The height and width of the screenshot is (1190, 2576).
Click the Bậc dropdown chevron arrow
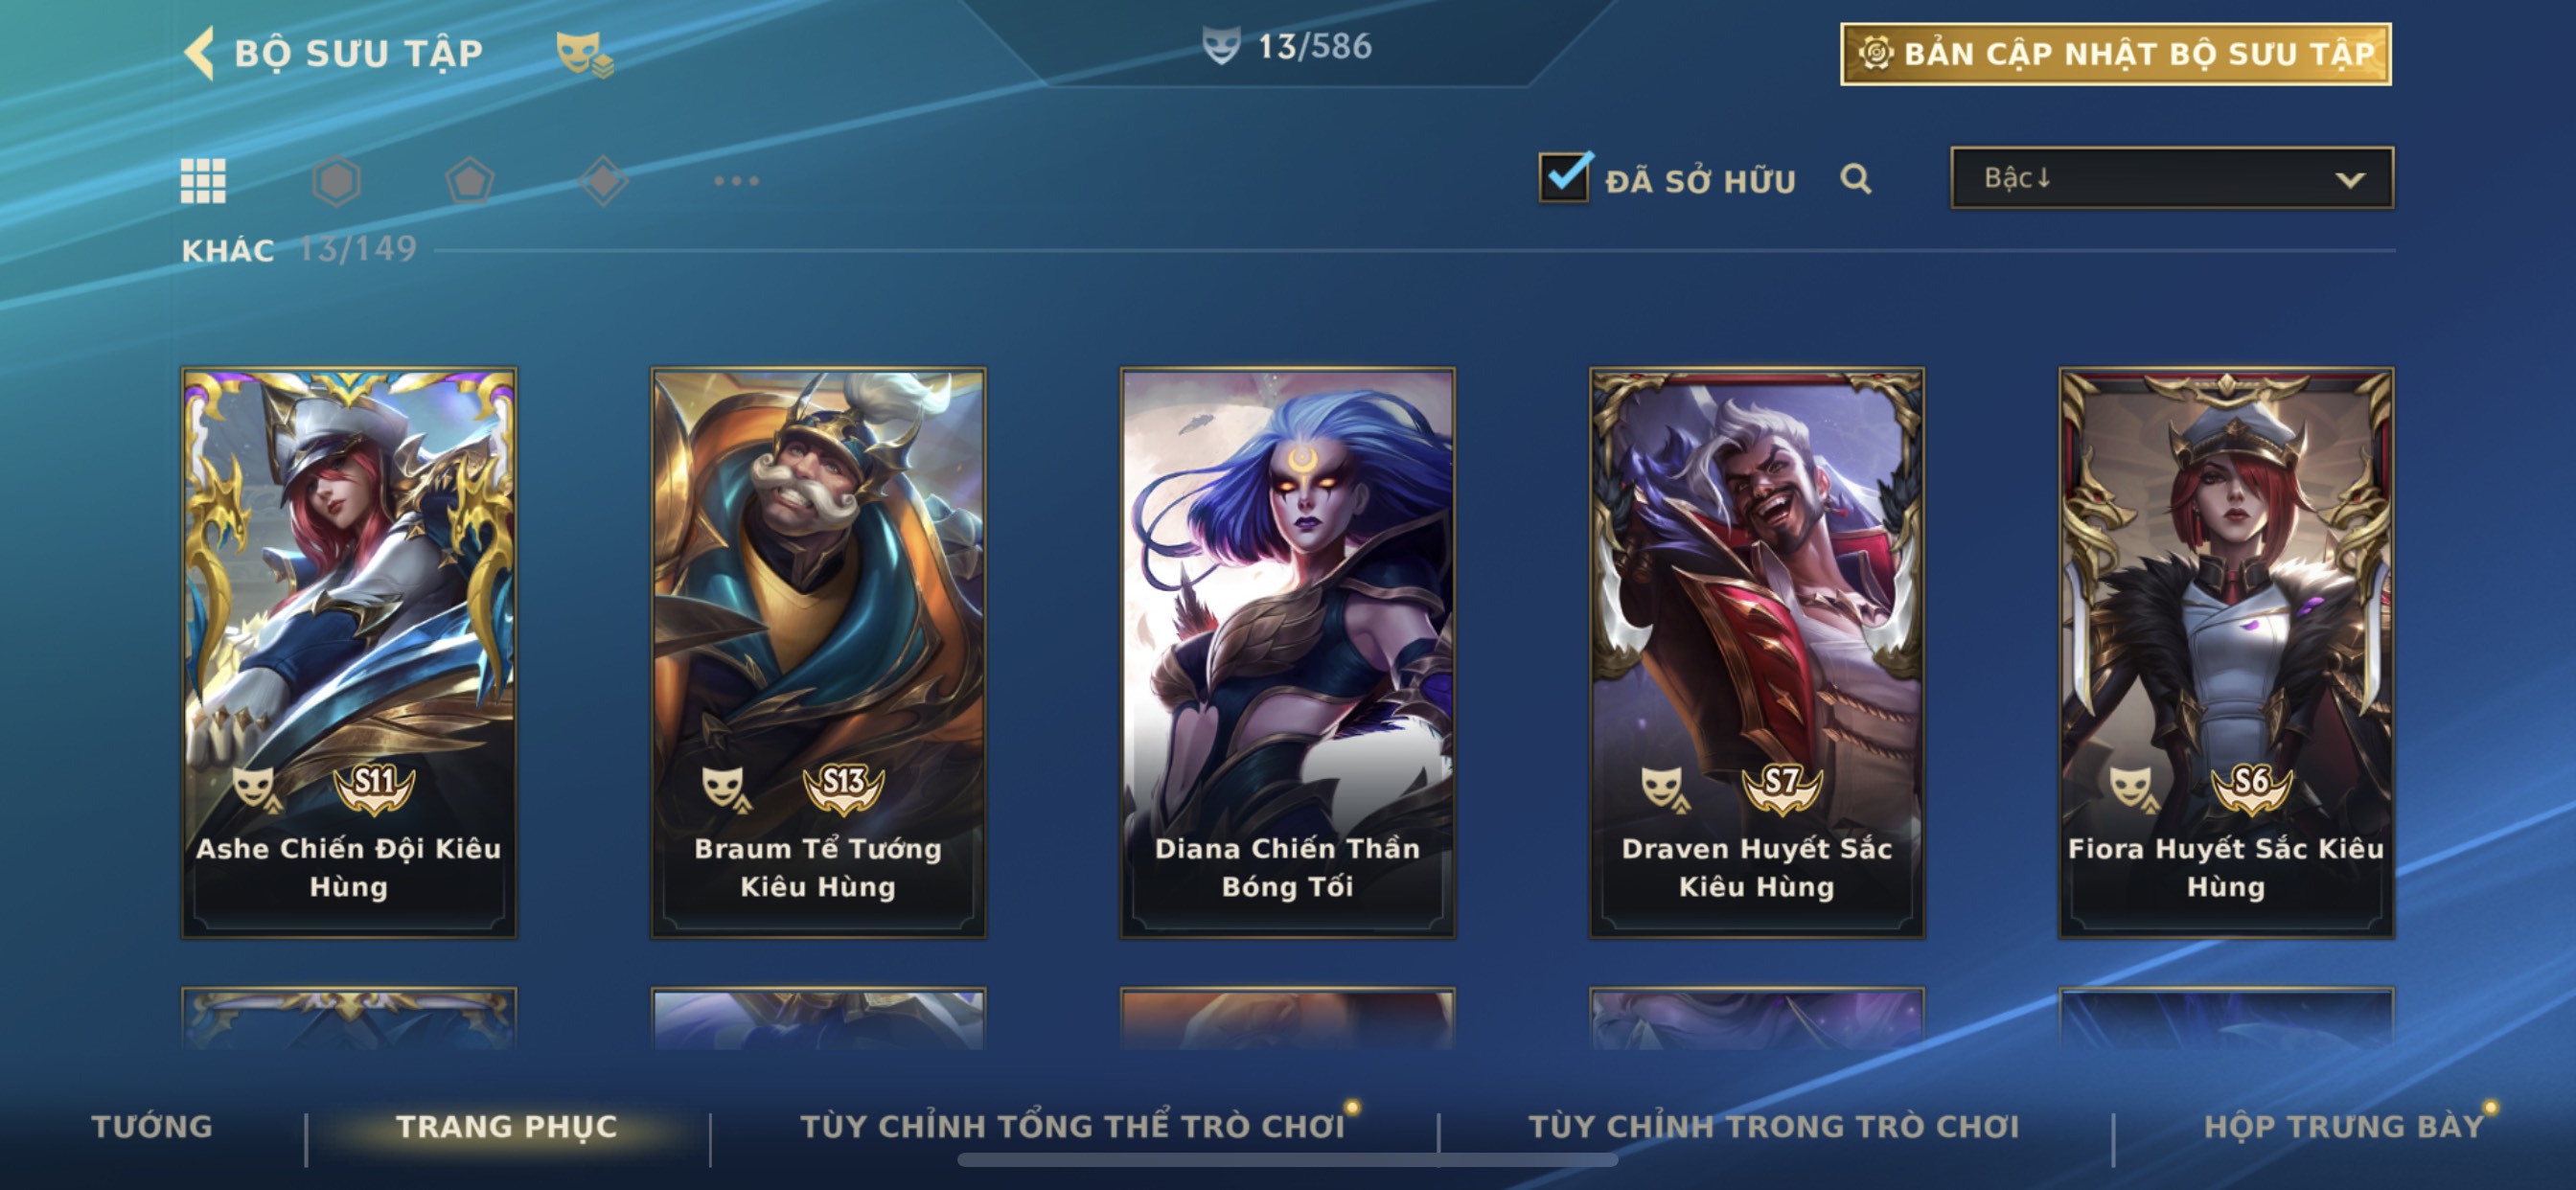point(2350,180)
